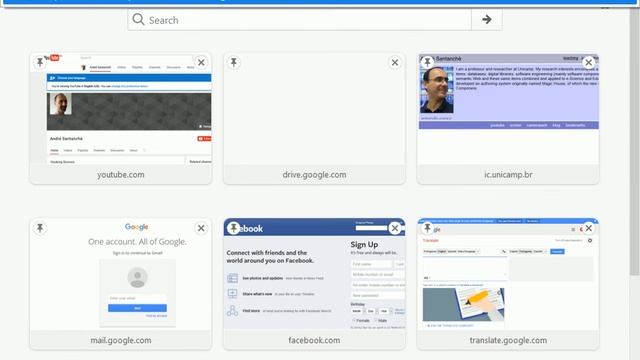Viewport: 640px width, 360px height.
Task: Remove the drive.google.com tile
Action: click(x=395, y=62)
